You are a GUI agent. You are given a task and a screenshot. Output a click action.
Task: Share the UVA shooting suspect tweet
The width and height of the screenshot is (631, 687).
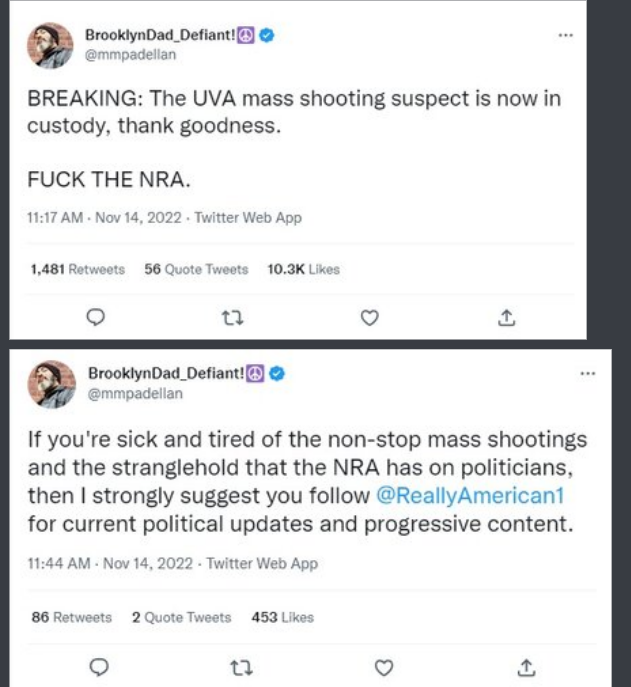[x=506, y=317]
